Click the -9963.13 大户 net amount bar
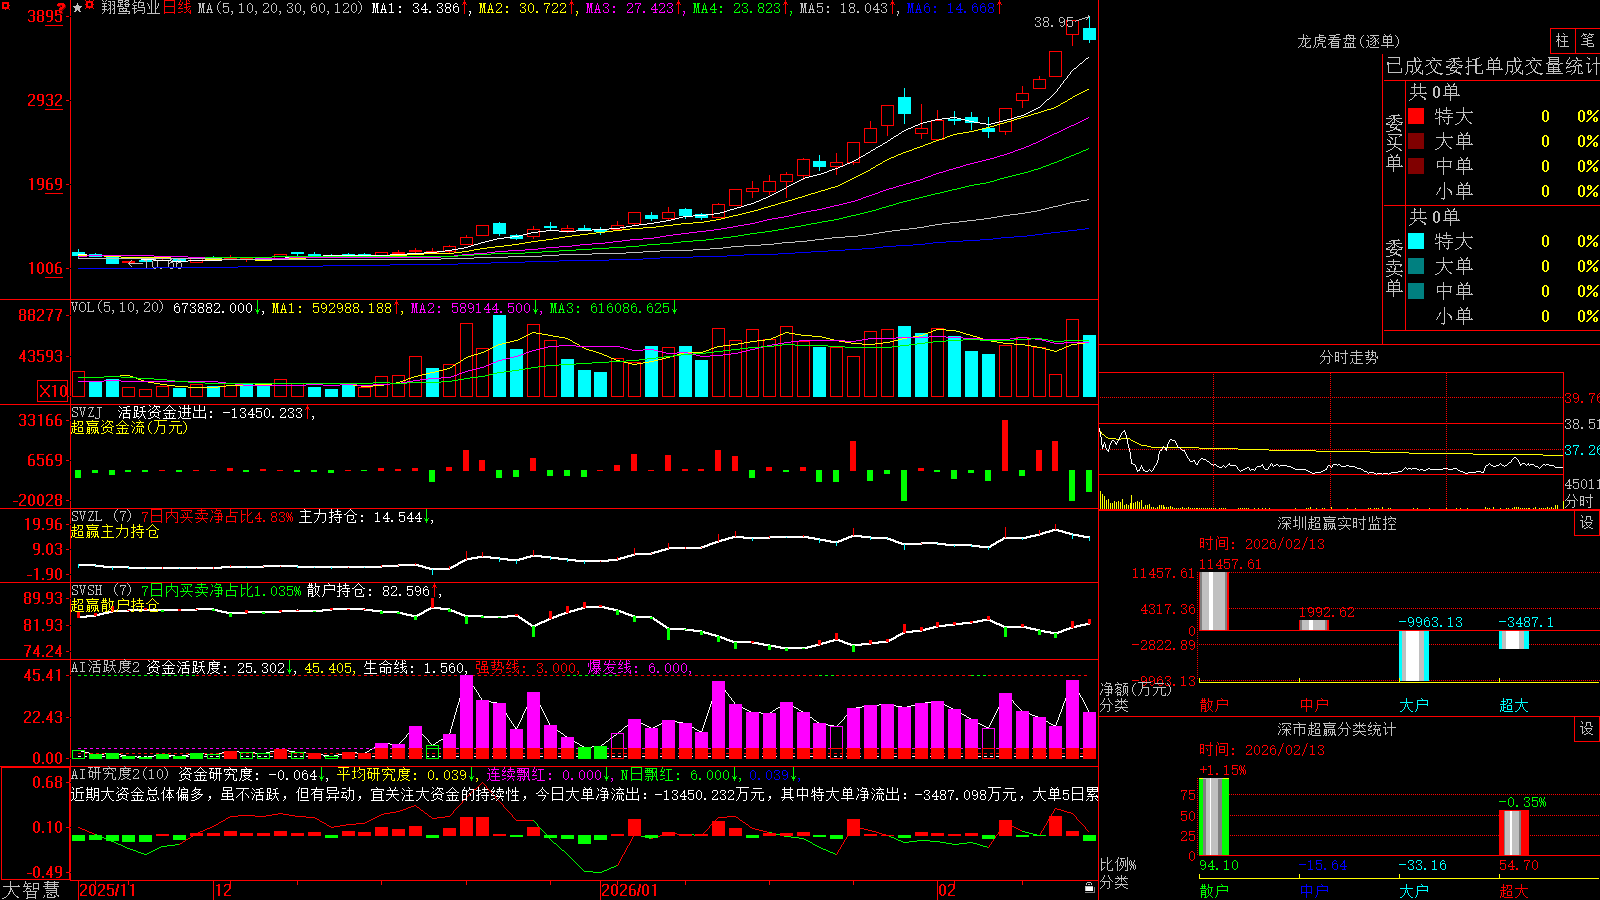Image resolution: width=1600 pixels, height=900 pixels. point(1414,656)
